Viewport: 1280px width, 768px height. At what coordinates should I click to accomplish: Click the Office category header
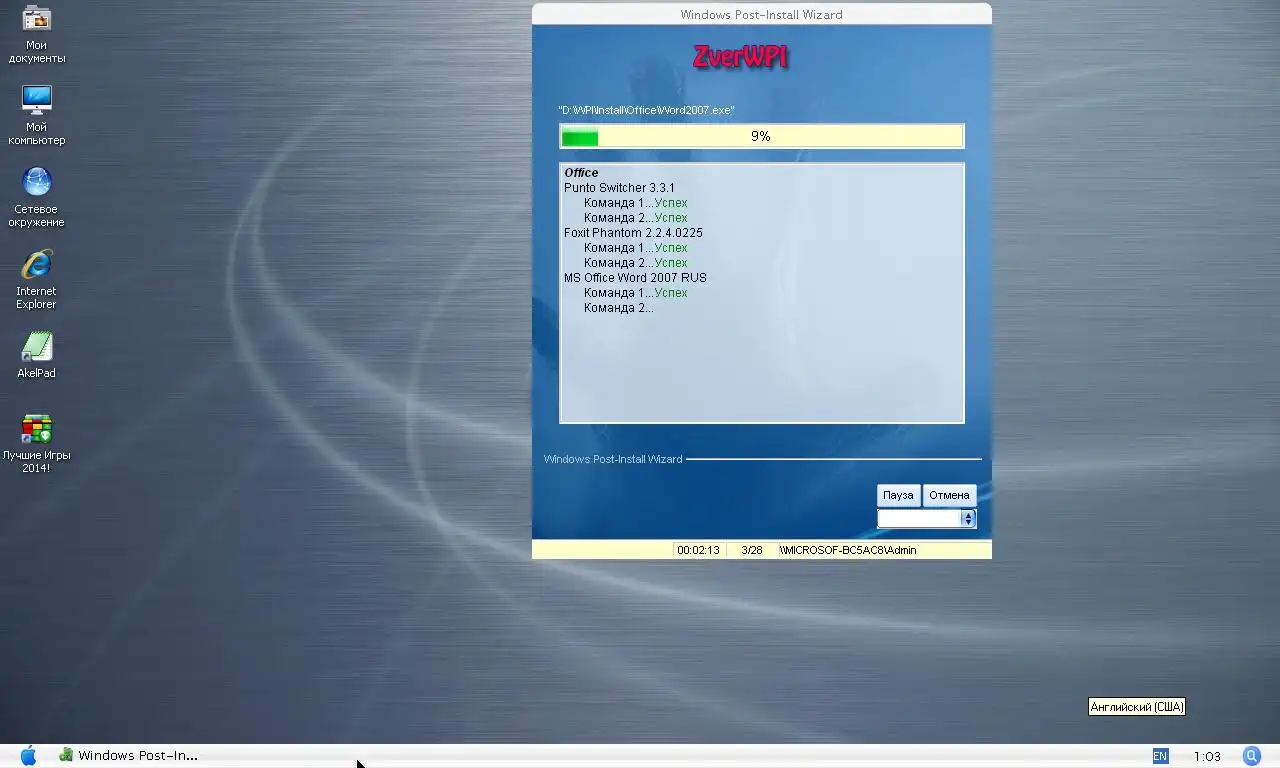click(581, 173)
